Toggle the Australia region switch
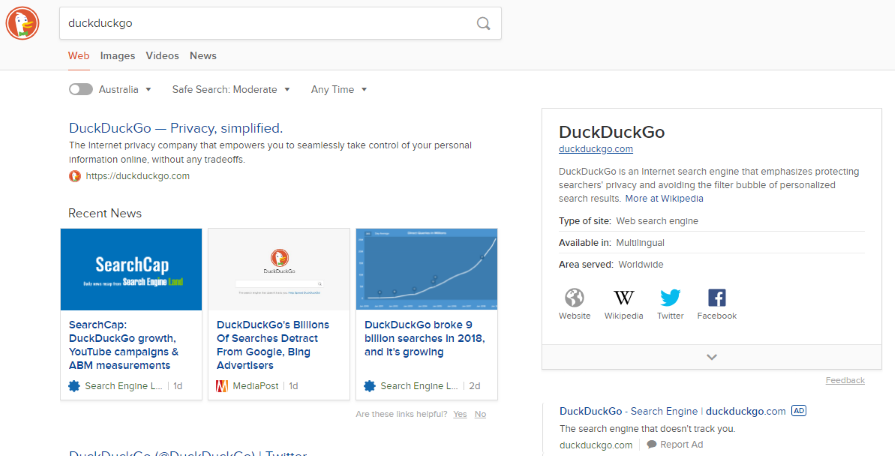This screenshot has height=456, width=895. point(81,90)
